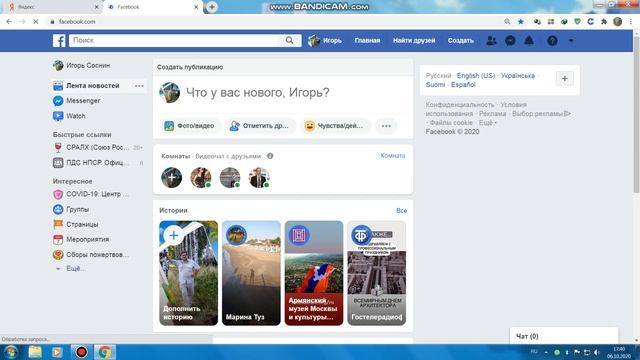Image resolution: width=640 pixels, height=360 pixels.
Task: Open friend requests icon in header
Action: click(491, 40)
